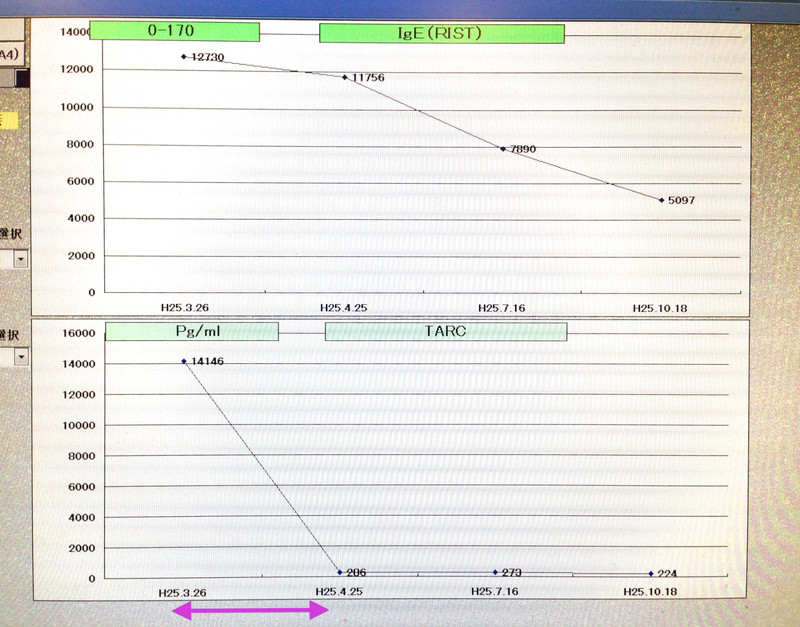Open the upper chart selection dropdown arrow
This screenshot has width=800, height=627.
(x=21, y=259)
